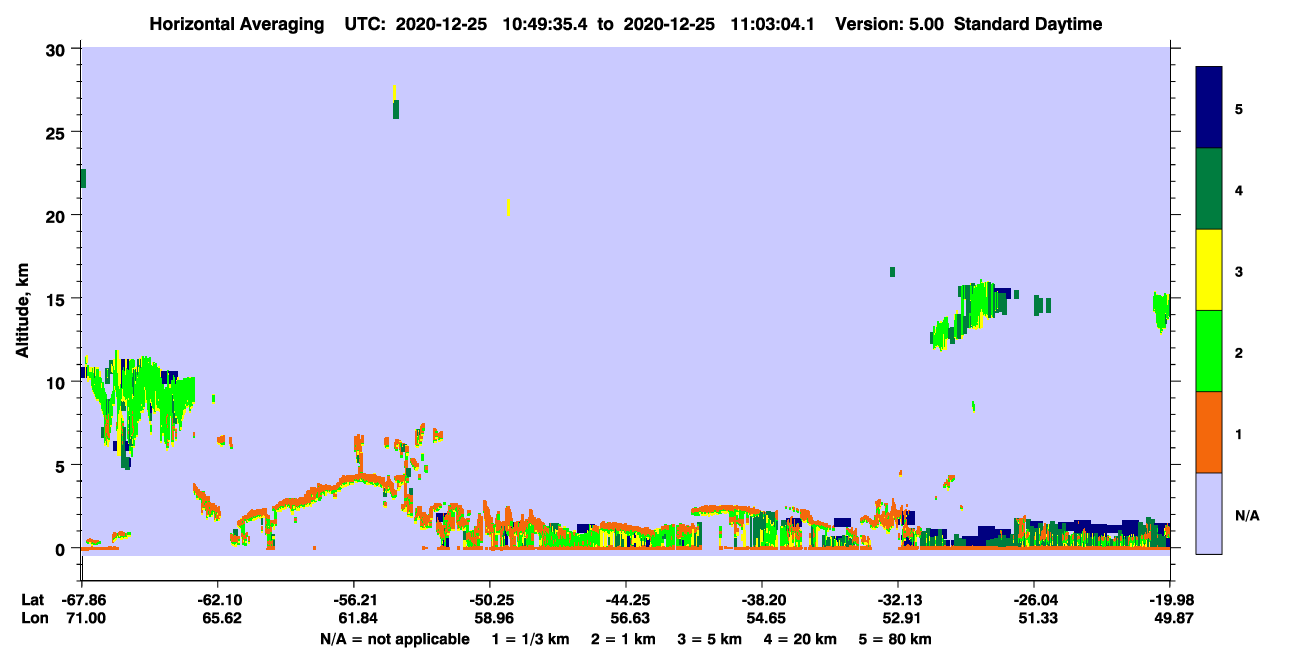
Task: Click the dark green colorbar segment labeled 4
Action: click(1209, 189)
